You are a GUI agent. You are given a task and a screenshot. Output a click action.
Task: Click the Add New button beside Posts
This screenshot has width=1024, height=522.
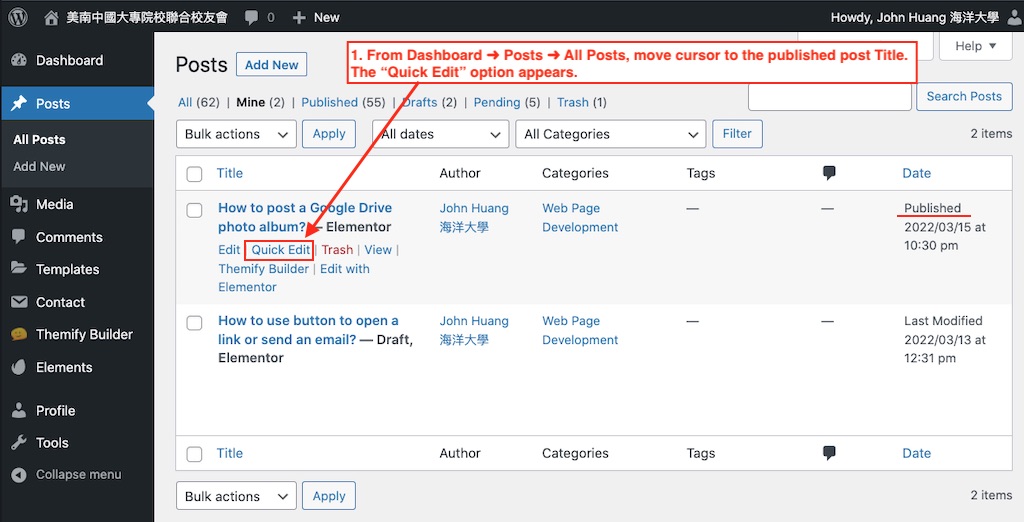pos(271,65)
